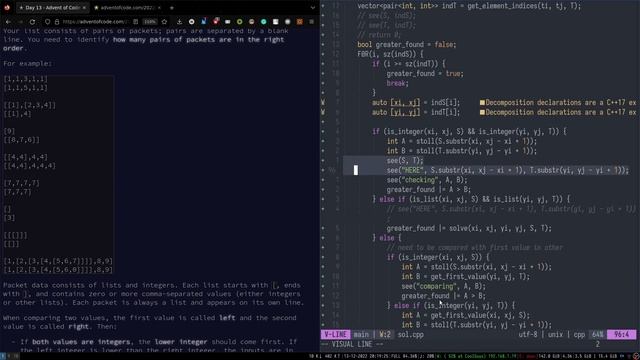The height and width of the screenshot is (360, 640).
Task: Click the sol.cpp filename in statusline
Action: tap(411, 335)
